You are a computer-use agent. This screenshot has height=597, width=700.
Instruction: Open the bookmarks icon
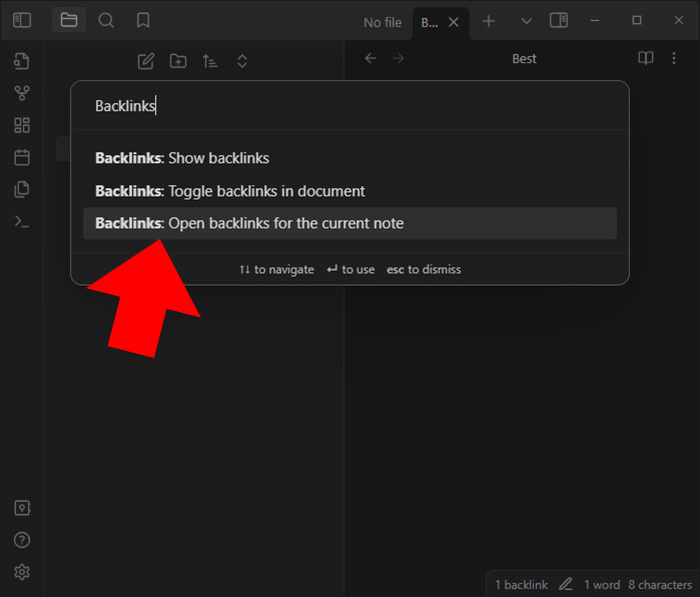click(x=143, y=21)
